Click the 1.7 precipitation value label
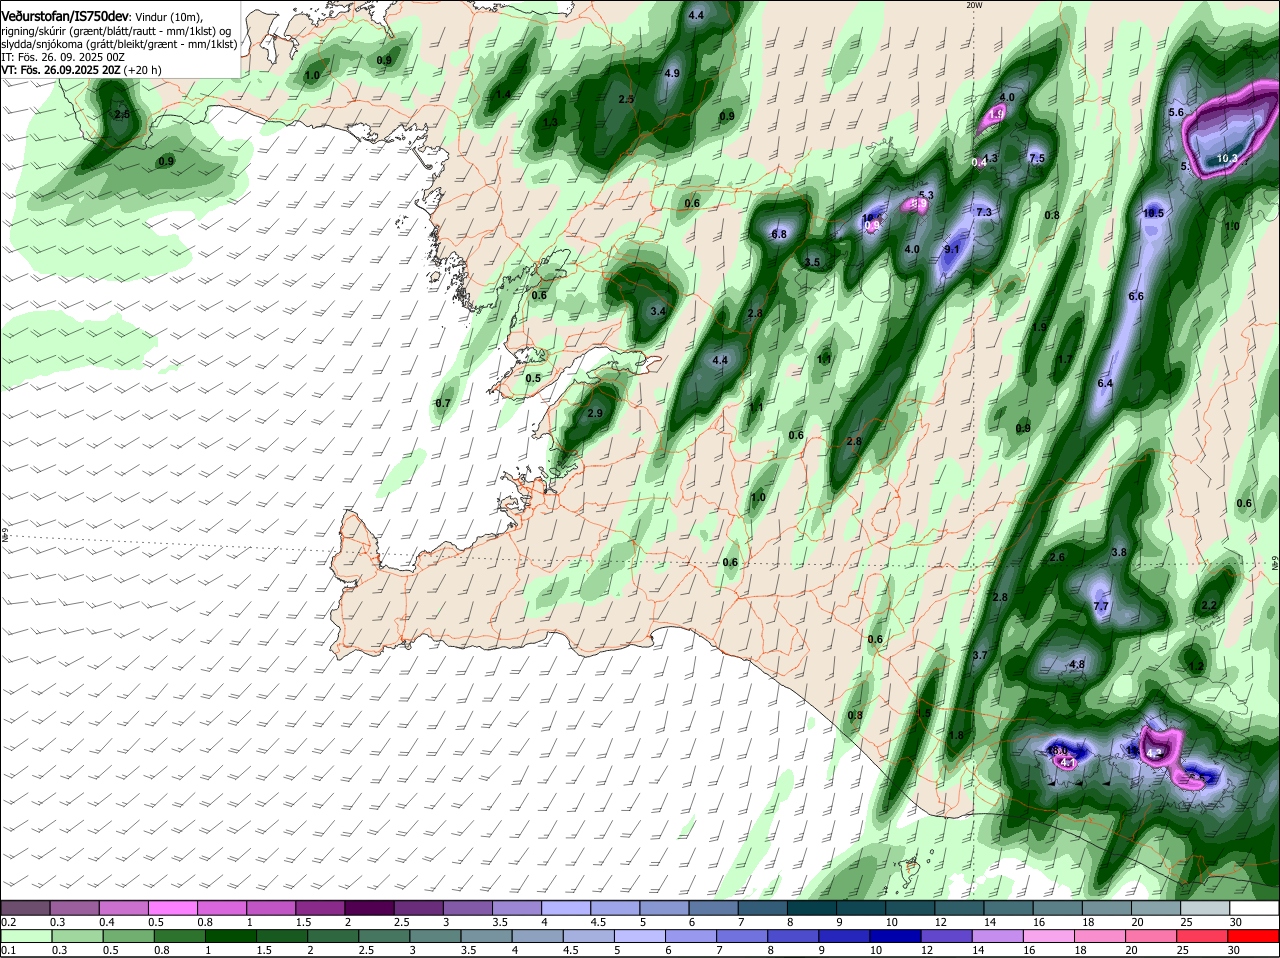1280x958 pixels. [x=1065, y=360]
